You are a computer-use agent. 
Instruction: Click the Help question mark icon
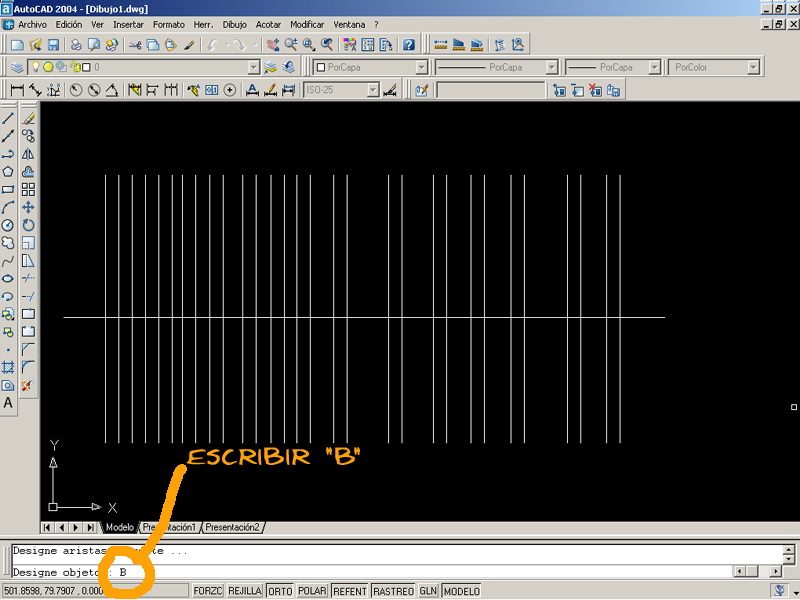[409, 45]
